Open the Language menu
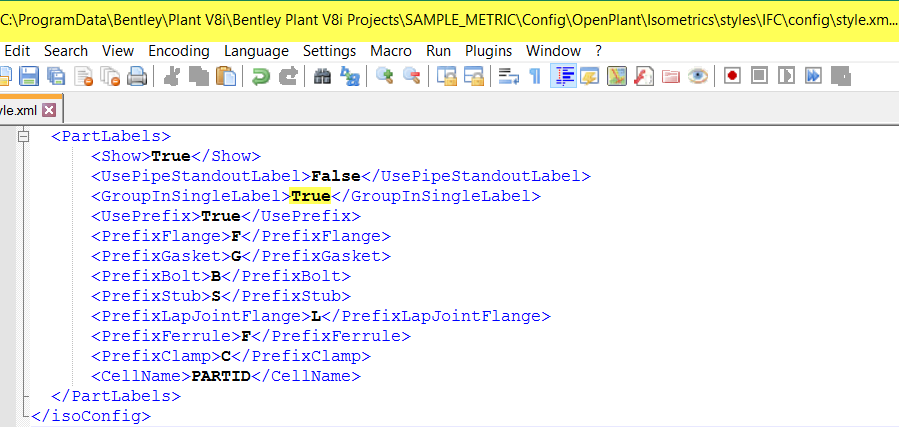The image size is (899, 427). (256, 51)
